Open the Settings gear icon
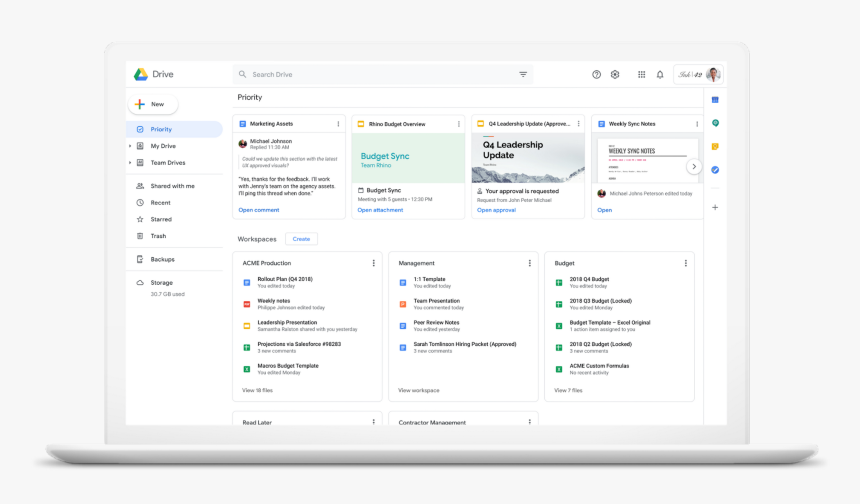 click(615, 75)
